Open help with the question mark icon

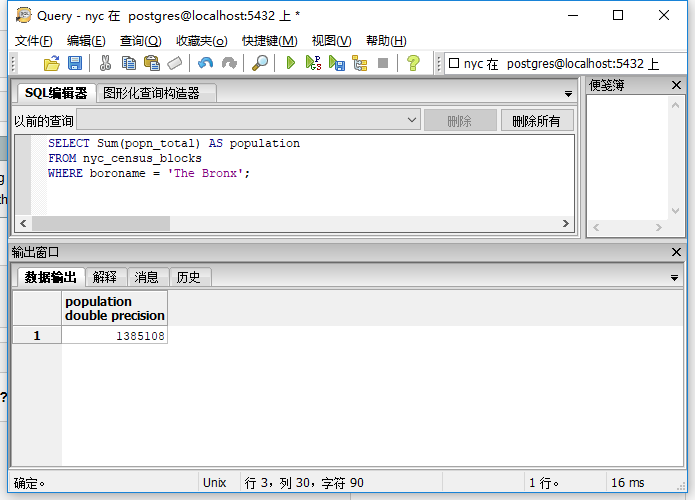coord(413,63)
